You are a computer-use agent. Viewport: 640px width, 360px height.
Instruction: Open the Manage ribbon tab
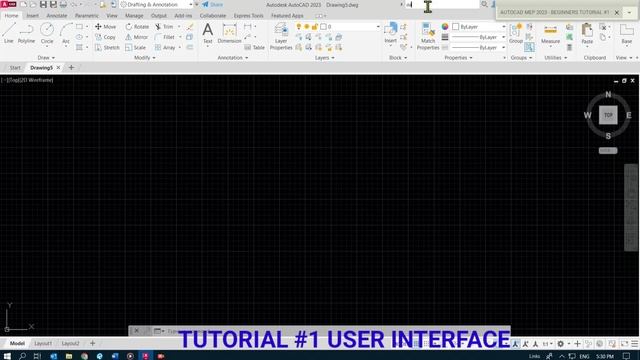[x=134, y=16]
